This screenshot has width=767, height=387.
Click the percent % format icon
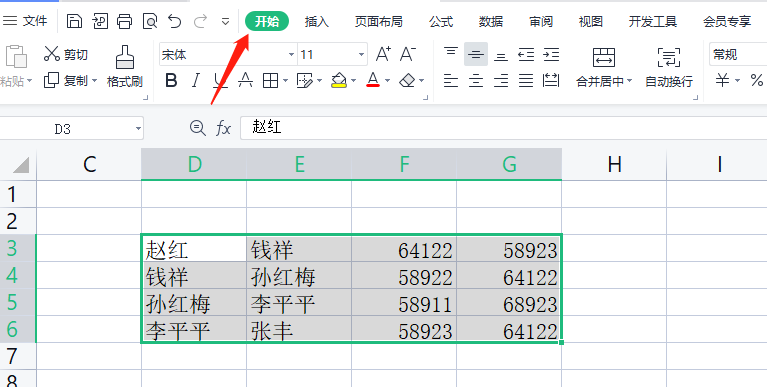coord(757,80)
